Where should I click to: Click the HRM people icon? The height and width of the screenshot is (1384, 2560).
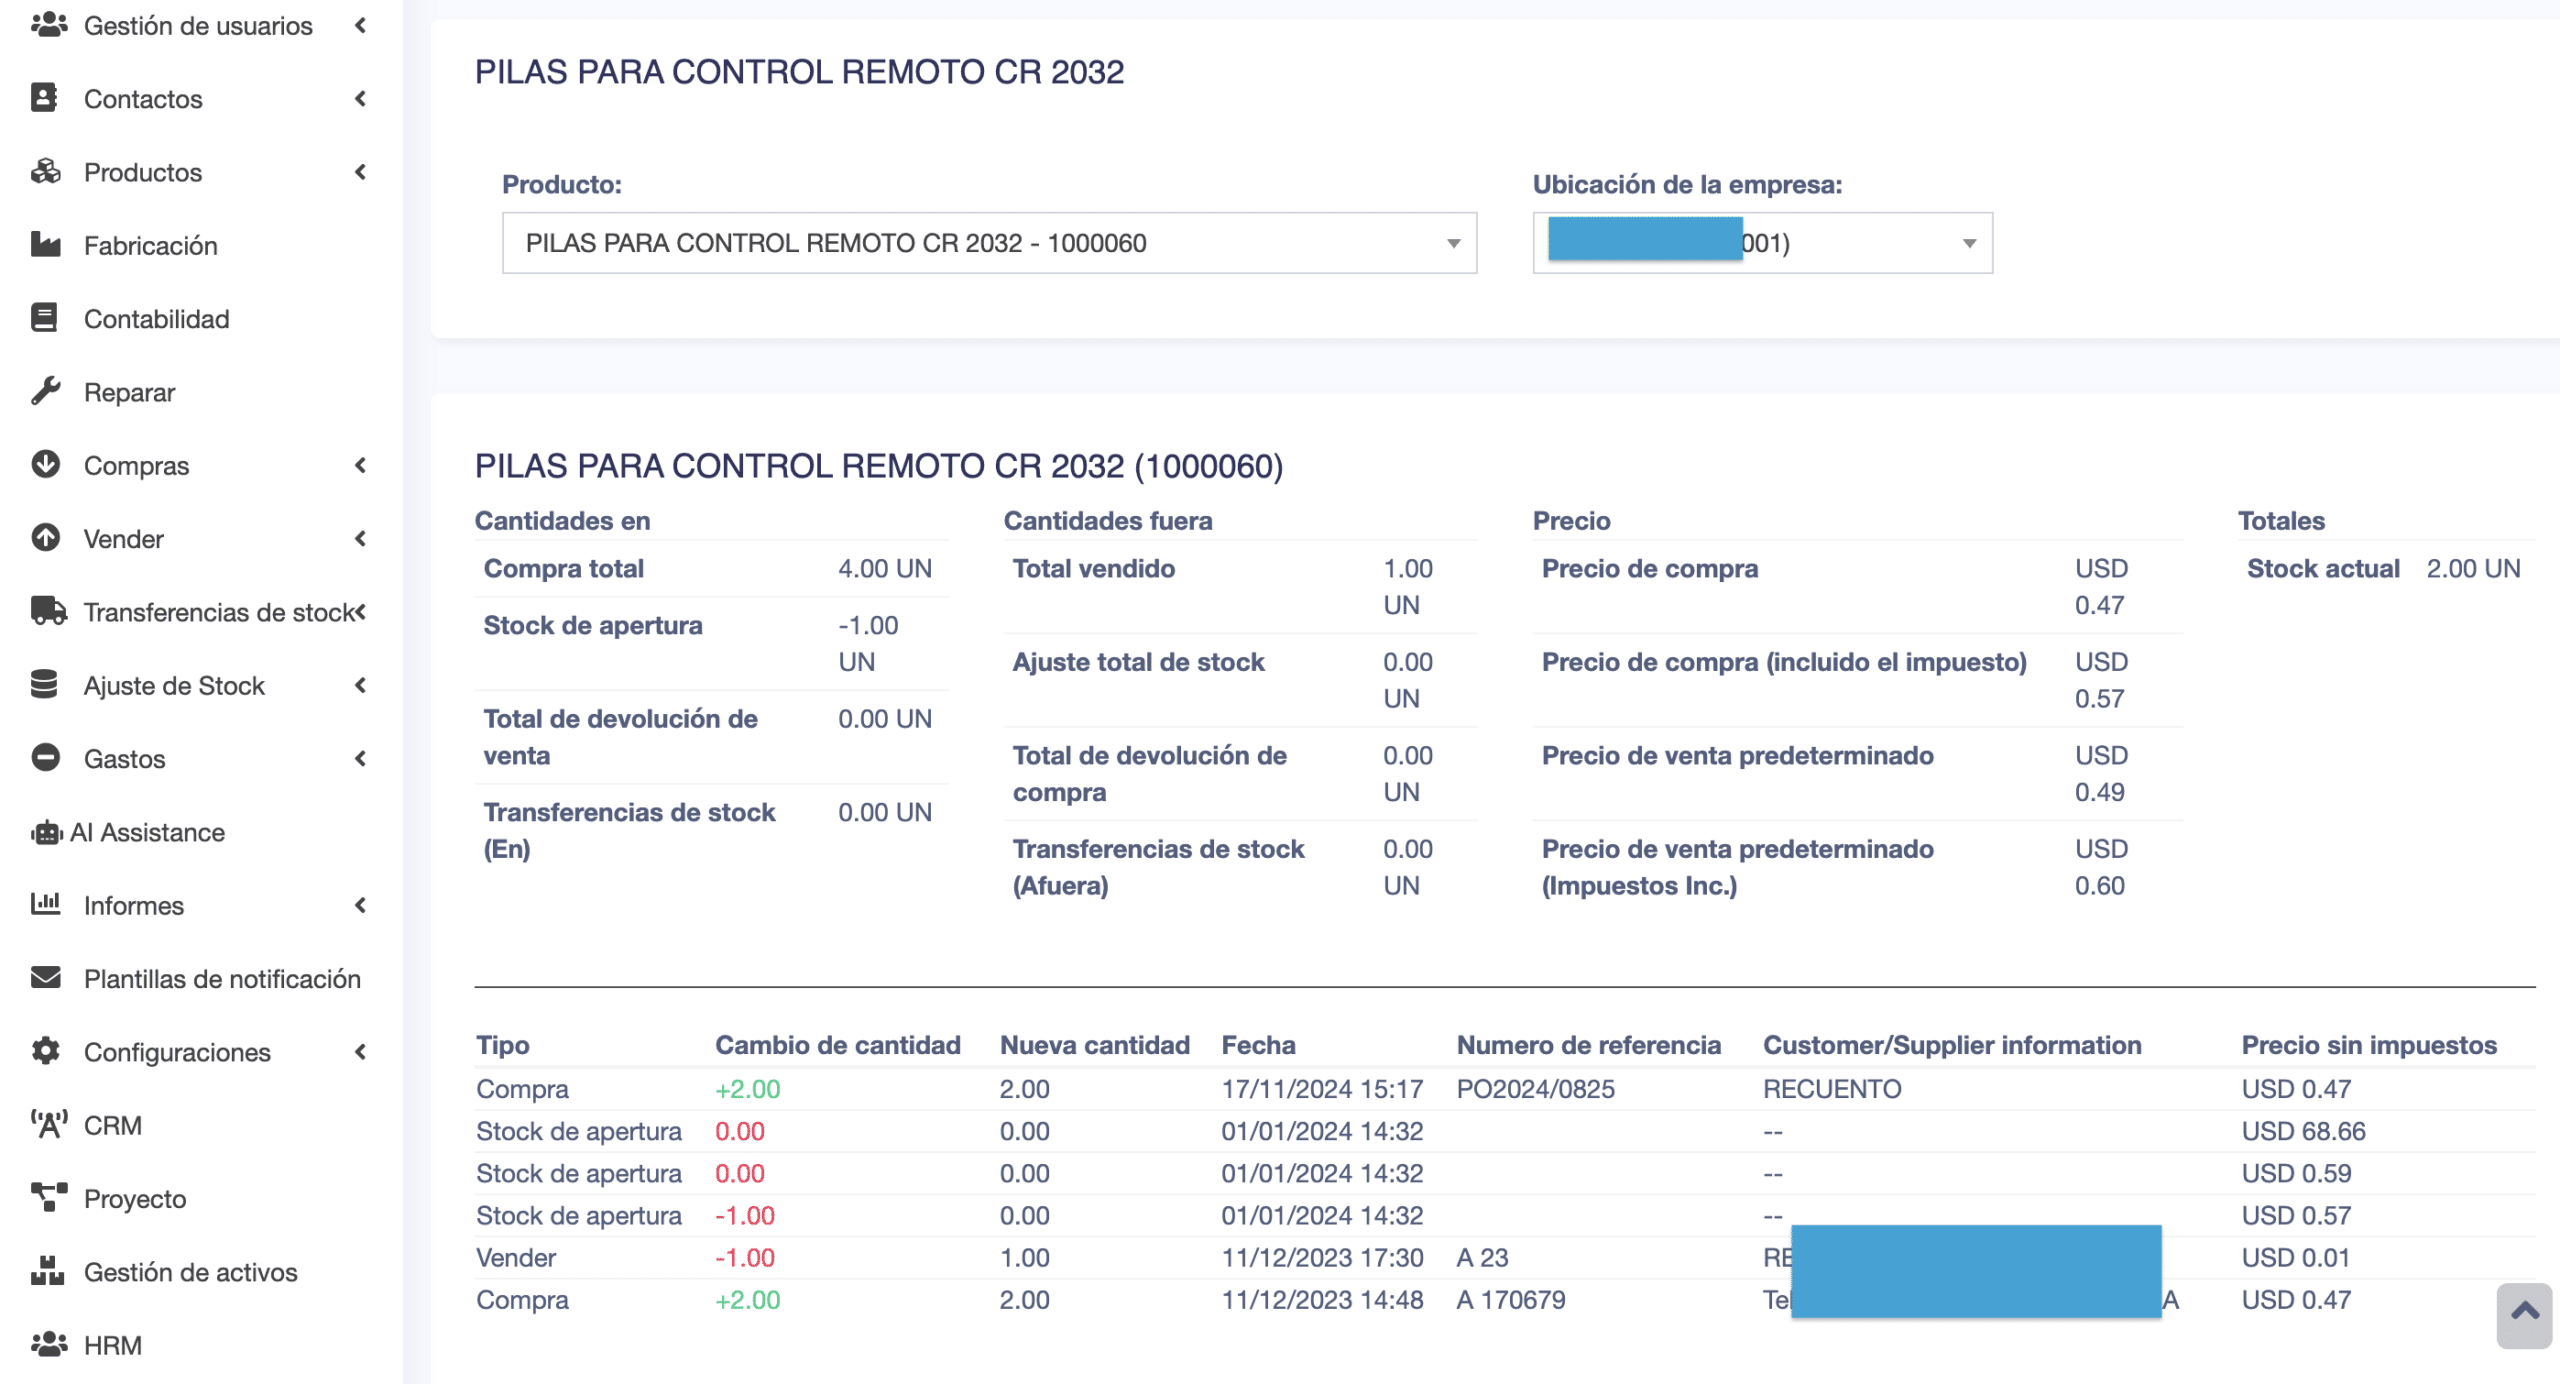coord(48,1344)
